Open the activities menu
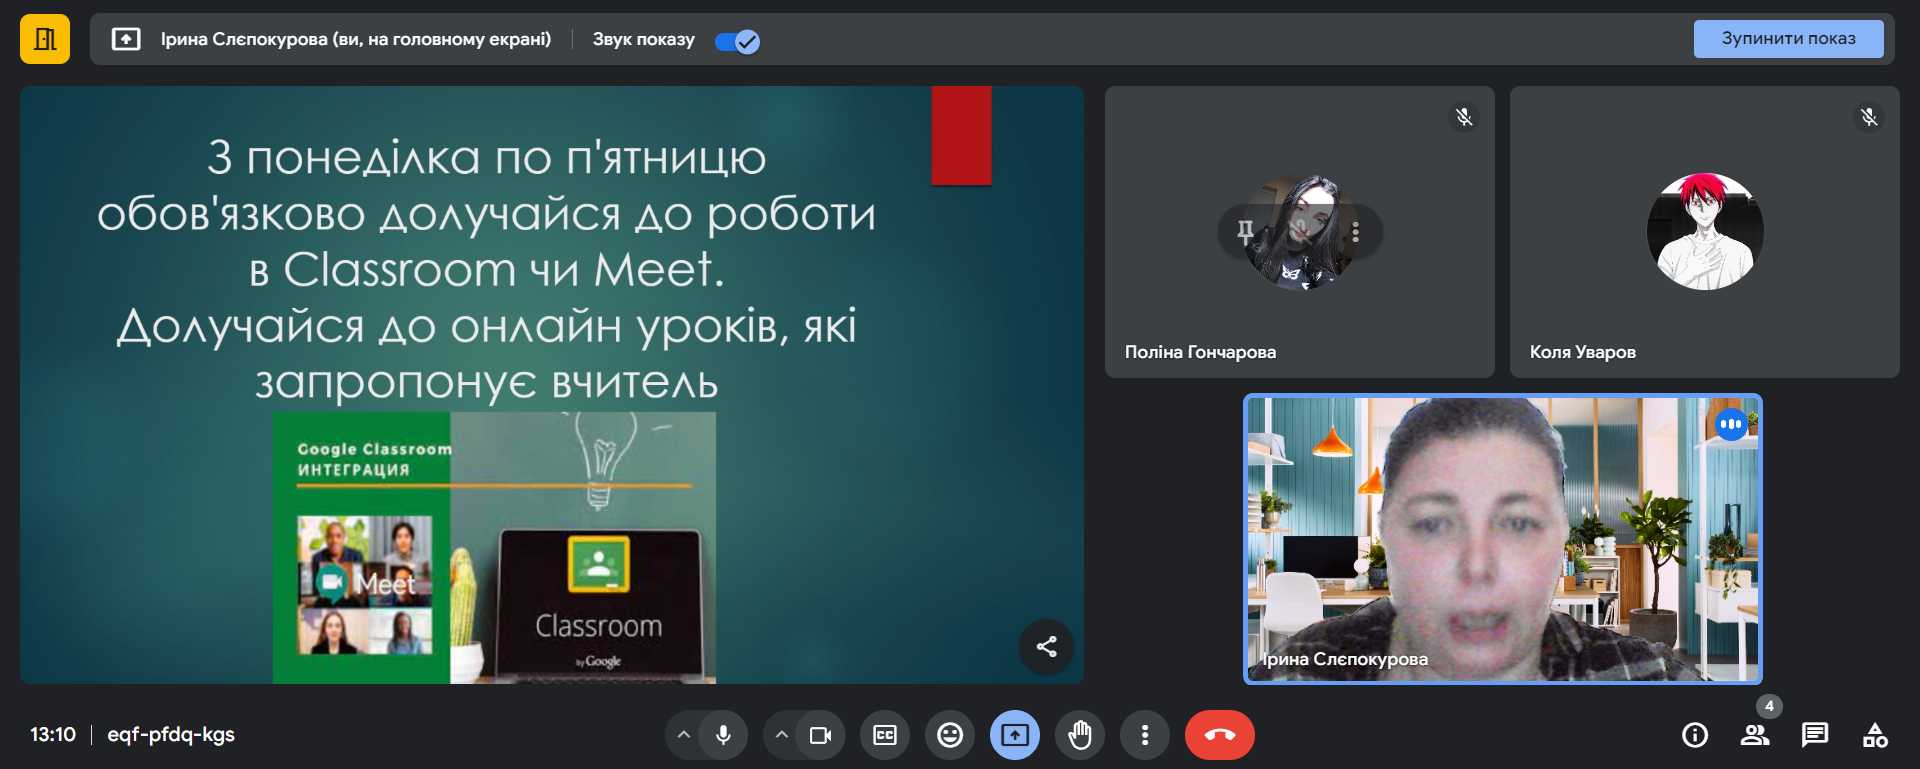 [x=1875, y=736]
